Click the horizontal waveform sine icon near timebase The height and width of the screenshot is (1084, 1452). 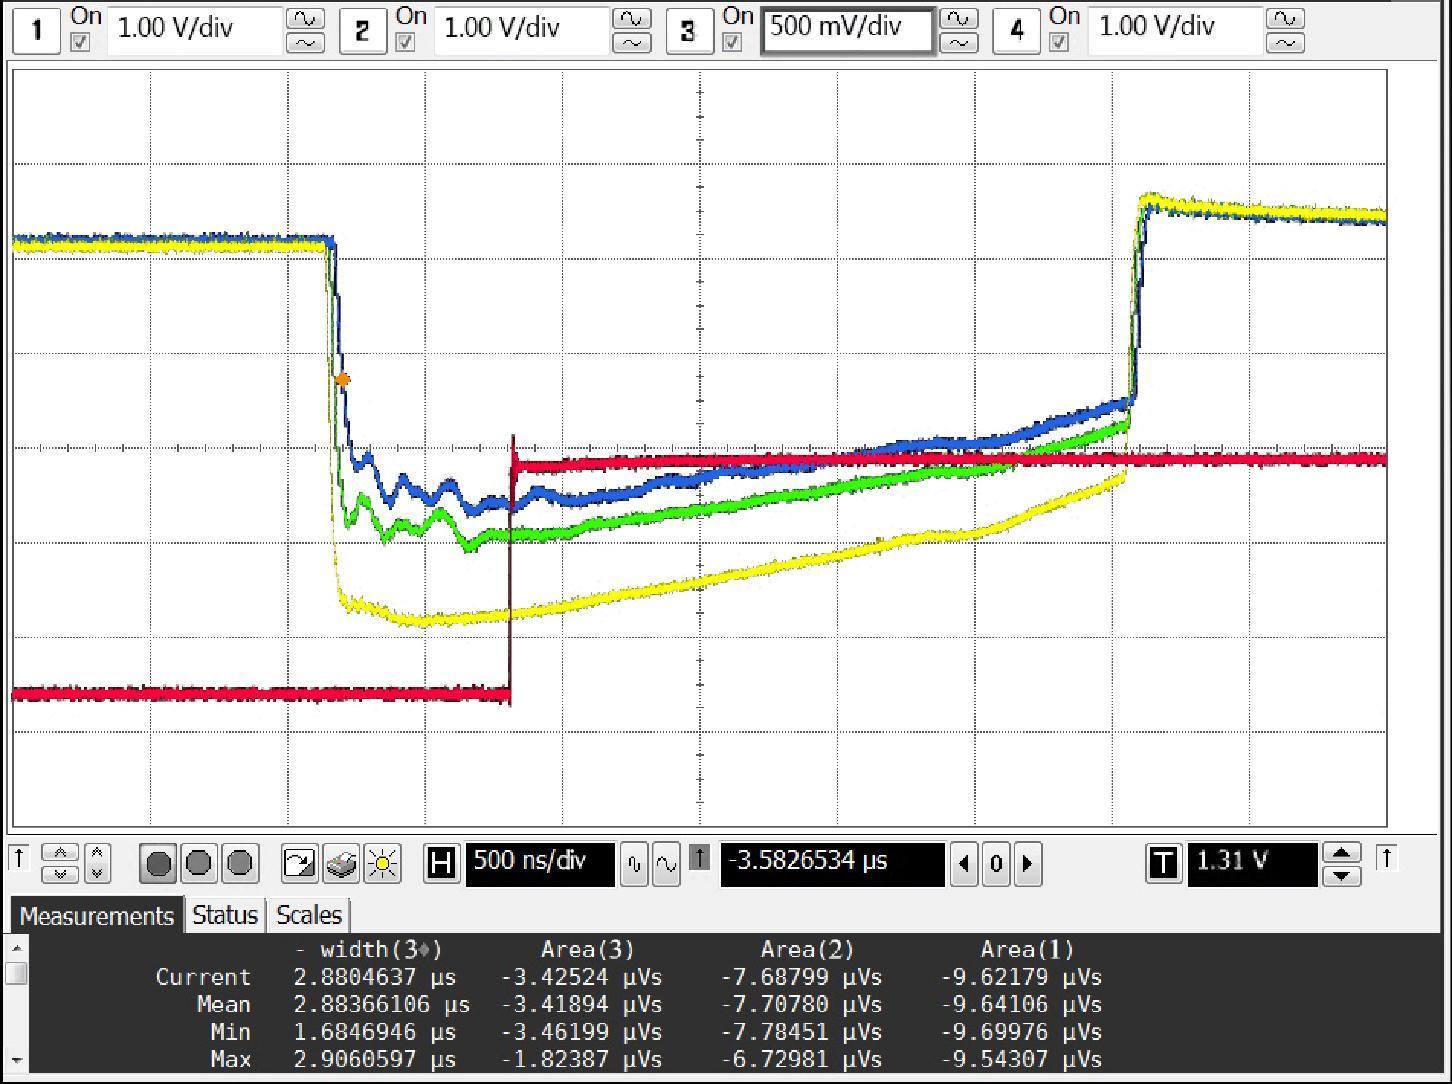[x=667, y=863]
